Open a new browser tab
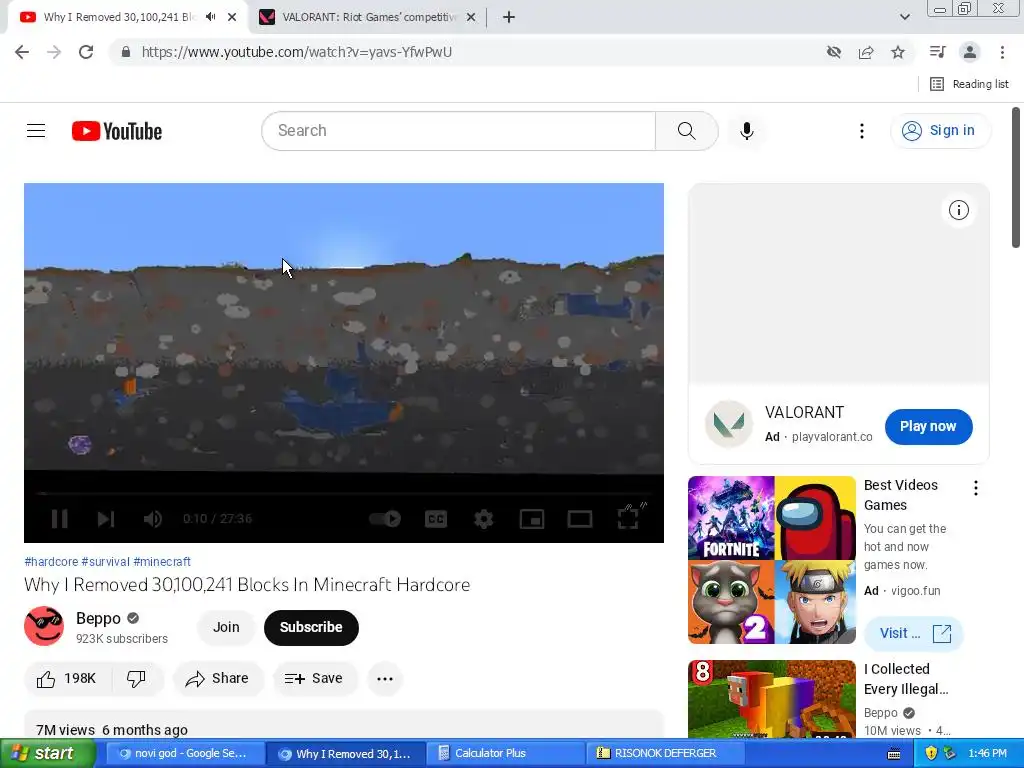This screenshot has height=768, width=1024. pos(509,18)
